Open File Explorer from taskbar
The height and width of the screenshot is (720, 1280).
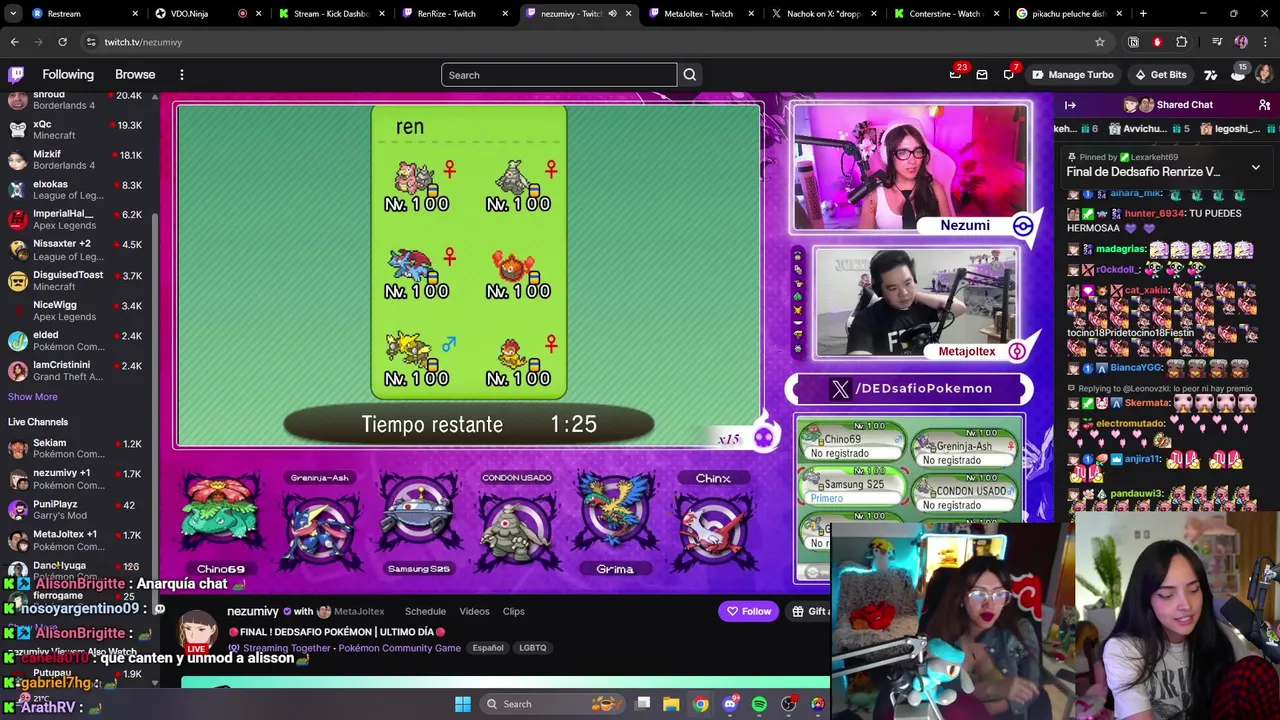pyautogui.click(x=671, y=704)
